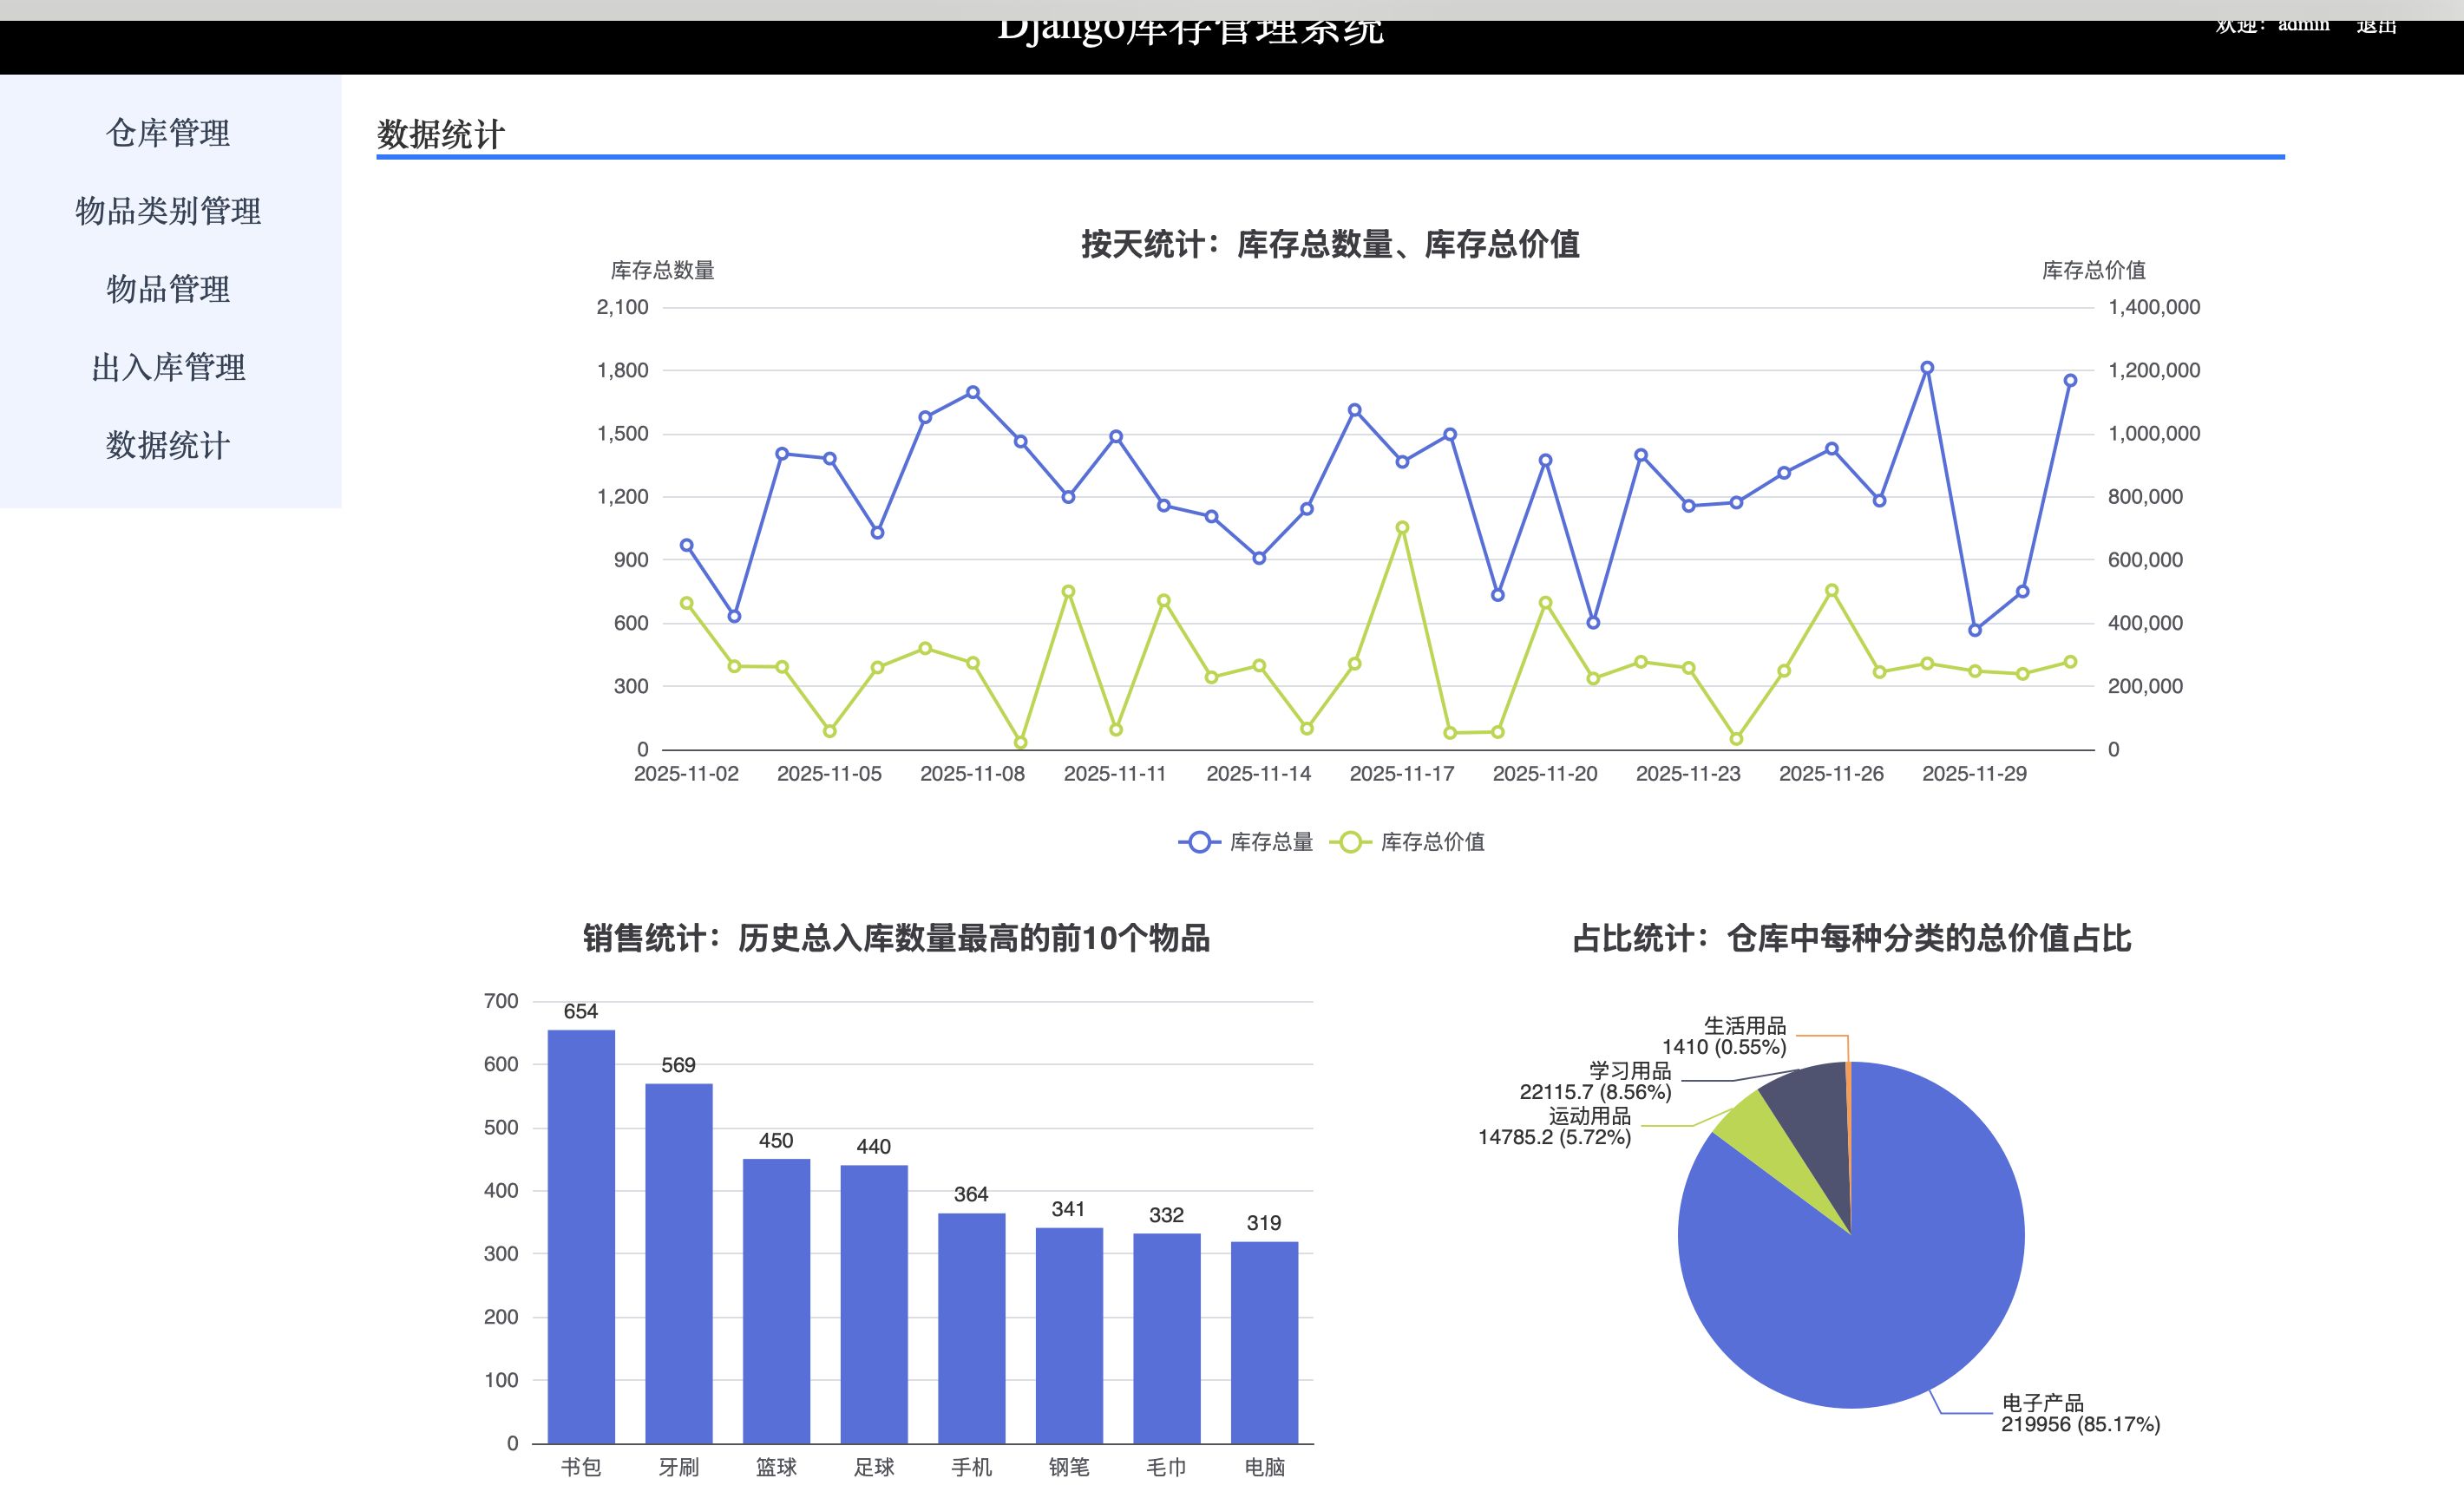Click the 退出 logout link
The image size is (2464, 1485).
(2376, 25)
